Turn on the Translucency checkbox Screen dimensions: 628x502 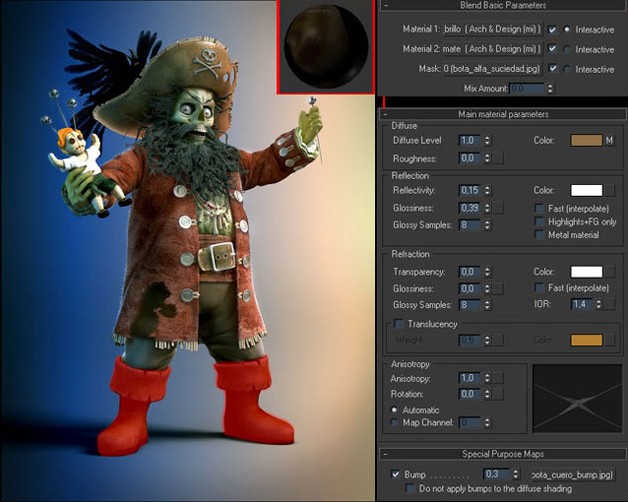[x=400, y=324]
